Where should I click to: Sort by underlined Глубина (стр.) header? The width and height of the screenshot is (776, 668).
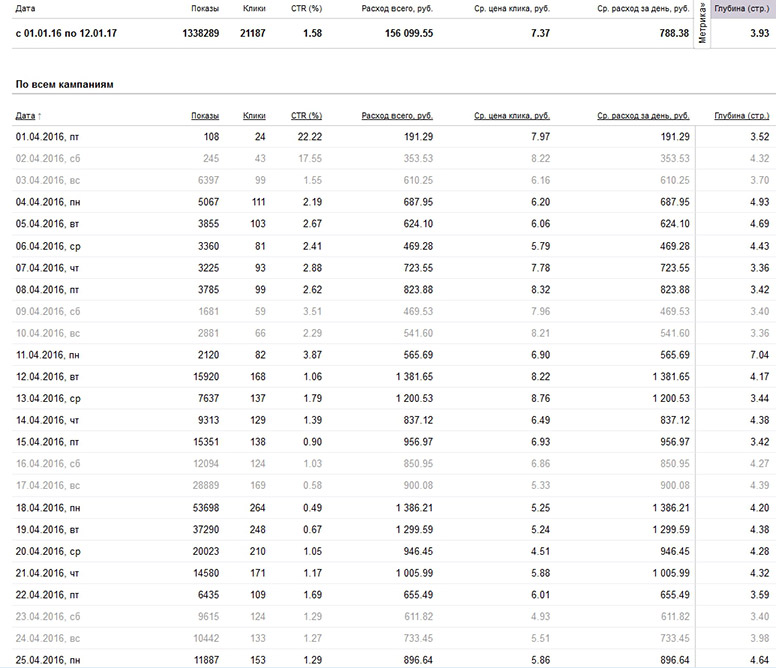pyautogui.click(x=739, y=116)
